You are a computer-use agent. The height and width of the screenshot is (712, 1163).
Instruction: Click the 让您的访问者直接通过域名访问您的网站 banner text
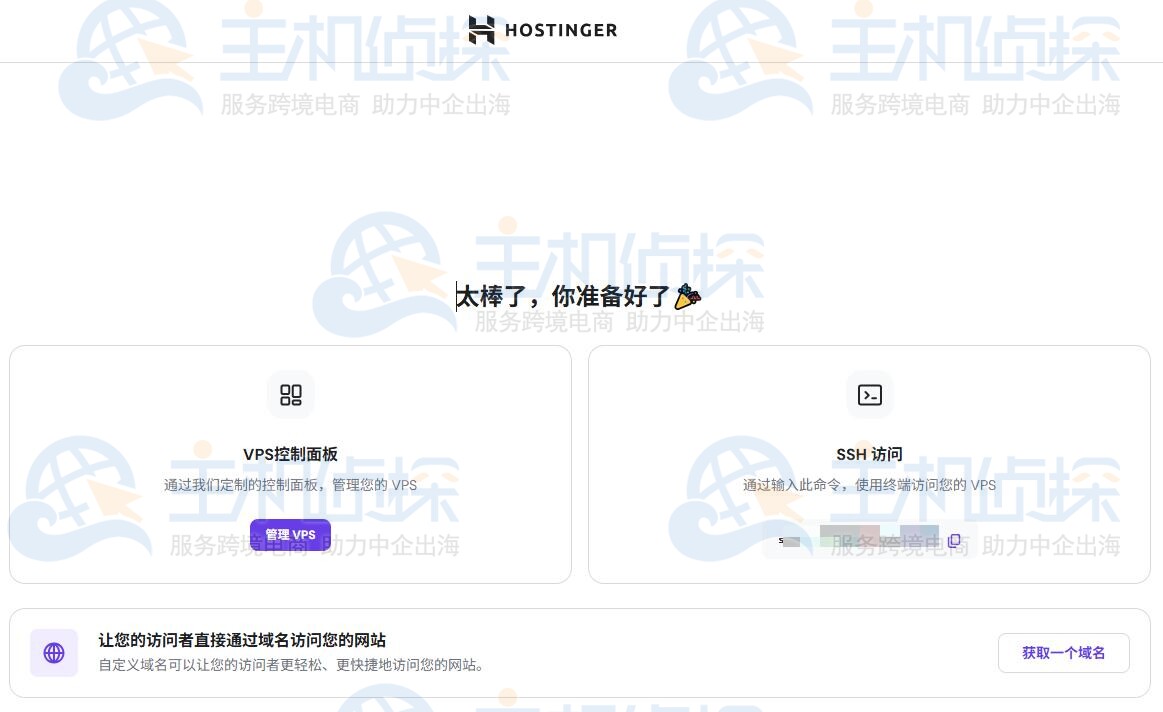[x=243, y=640]
